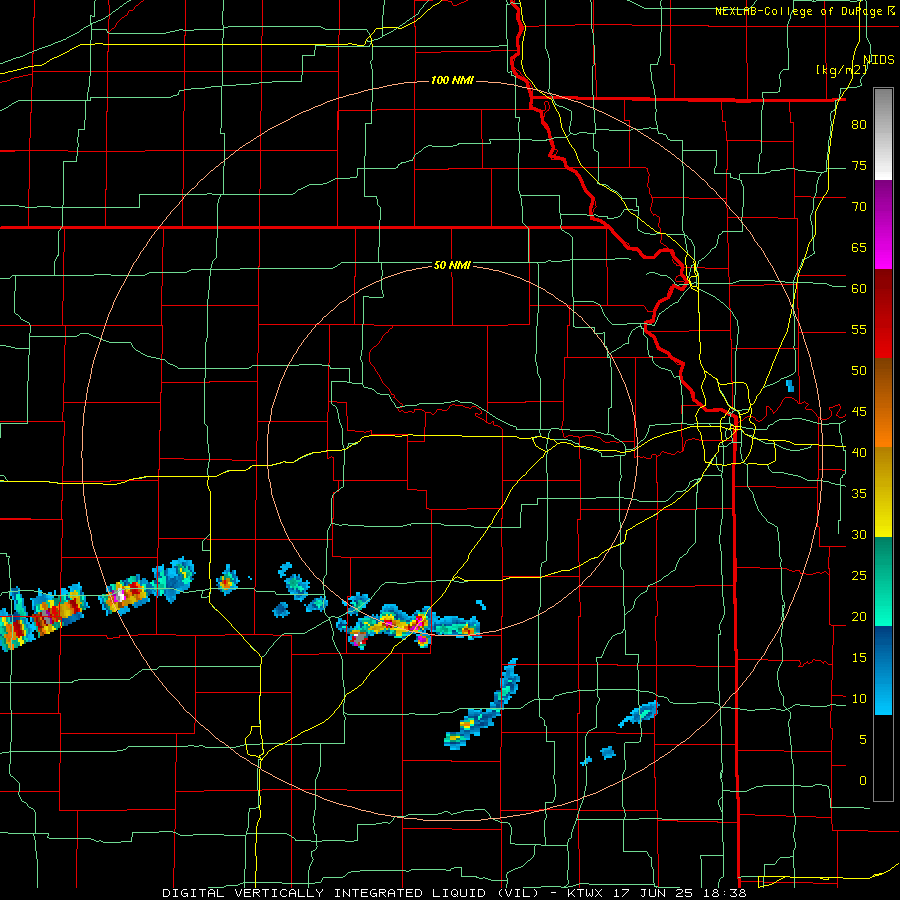Click the scale value 50
The image size is (900, 900).
pyautogui.click(x=859, y=371)
